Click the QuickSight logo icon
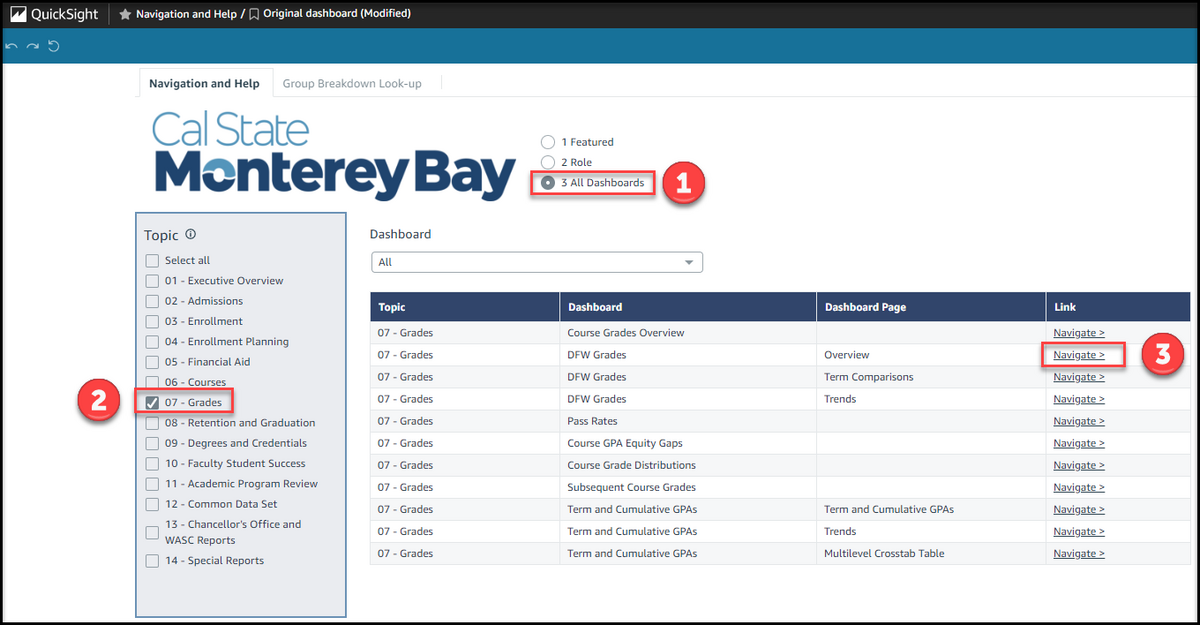The image size is (1200, 625). point(16,13)
